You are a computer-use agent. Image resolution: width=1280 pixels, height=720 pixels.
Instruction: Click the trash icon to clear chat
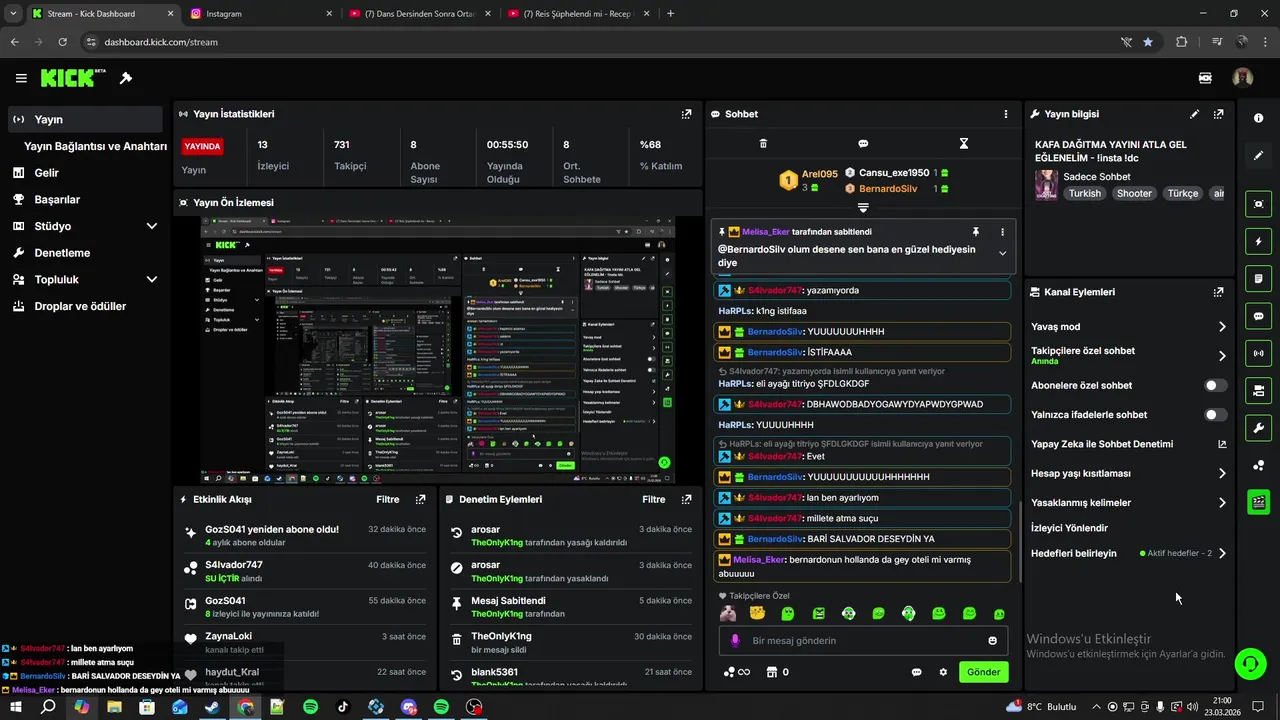763,144
